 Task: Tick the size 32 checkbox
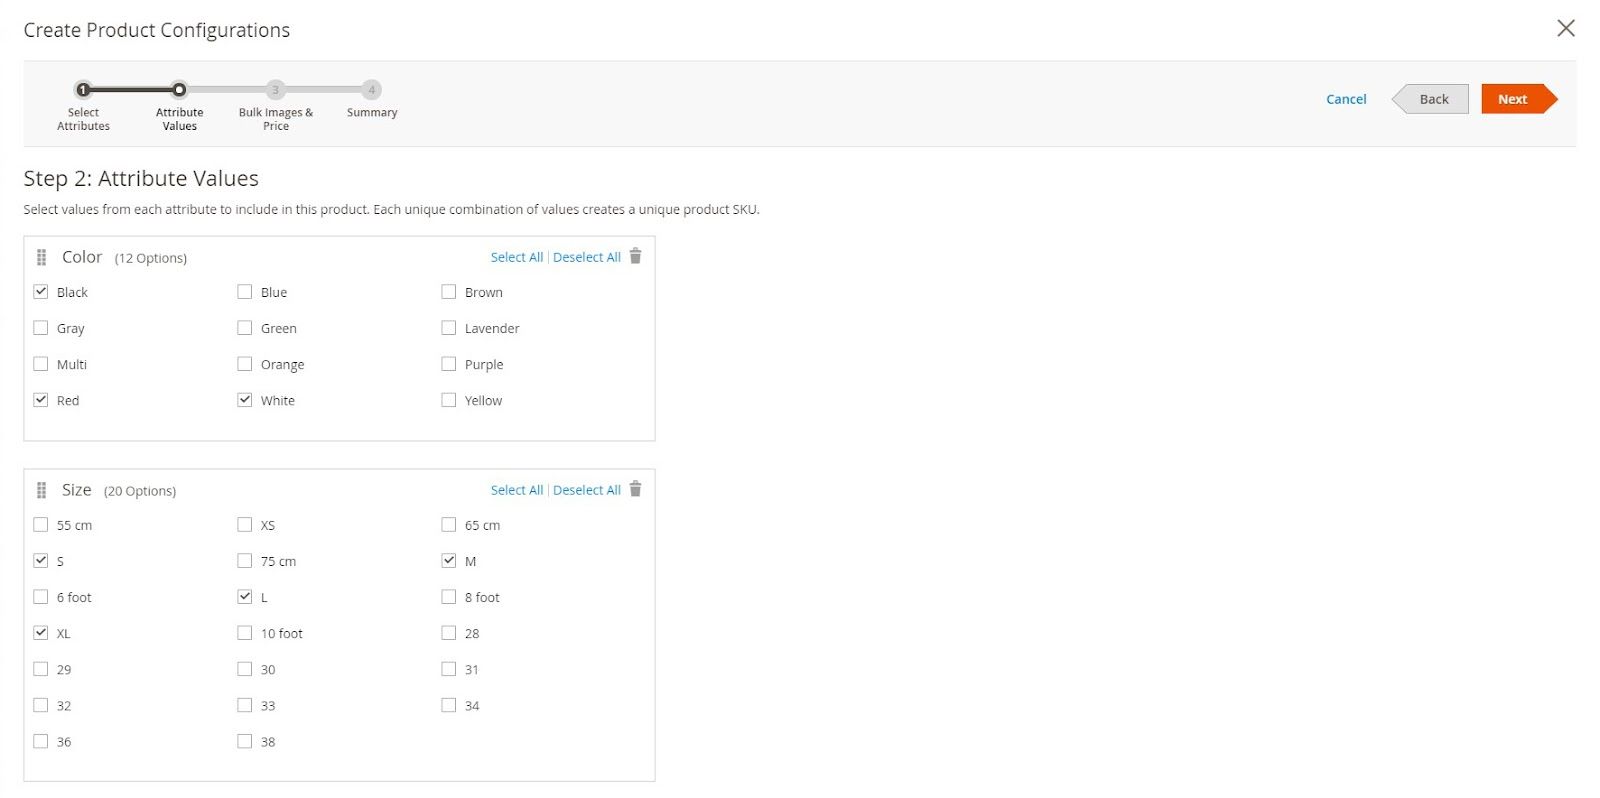tap(41, 705)
